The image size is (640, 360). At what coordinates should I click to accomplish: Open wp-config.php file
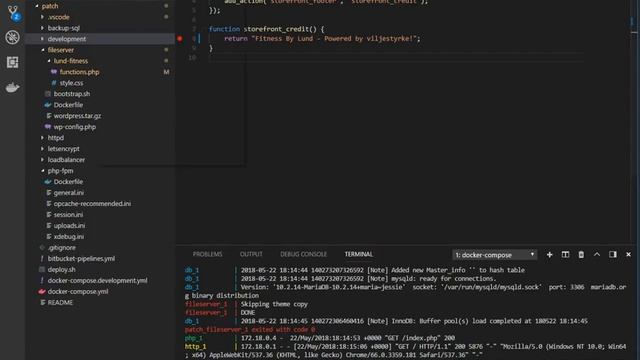pos(75,127)
